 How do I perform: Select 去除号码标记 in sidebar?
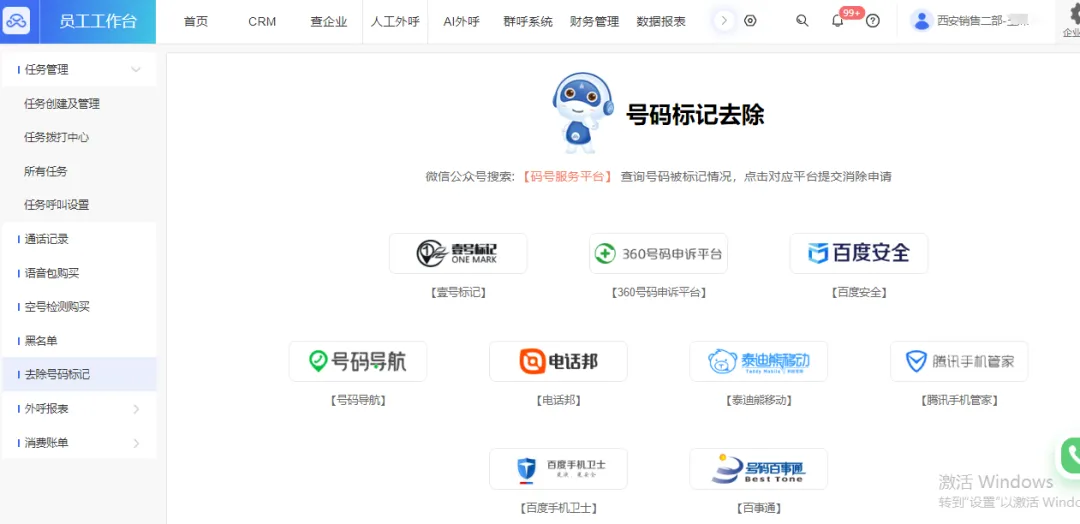pyautogui.click(x=79, y=375)
